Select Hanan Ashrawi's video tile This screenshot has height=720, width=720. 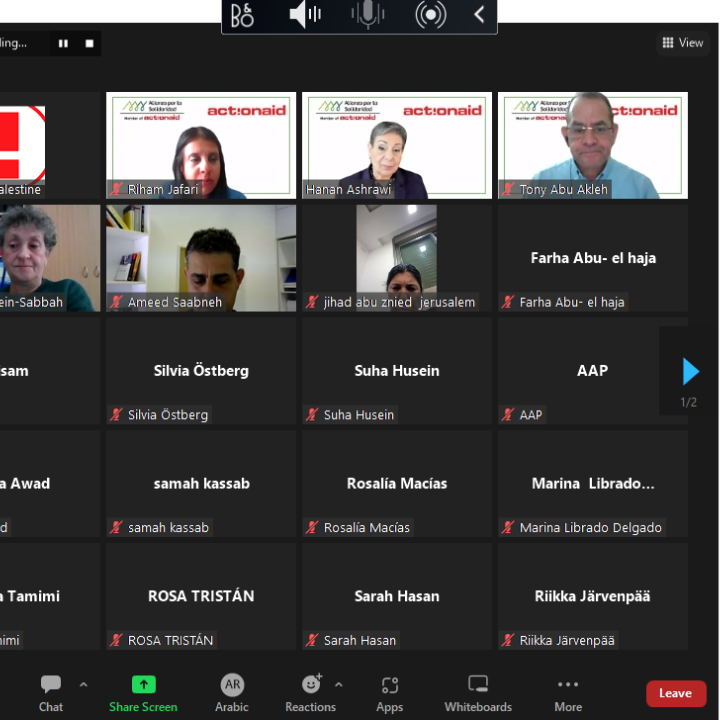coord(397,146)
